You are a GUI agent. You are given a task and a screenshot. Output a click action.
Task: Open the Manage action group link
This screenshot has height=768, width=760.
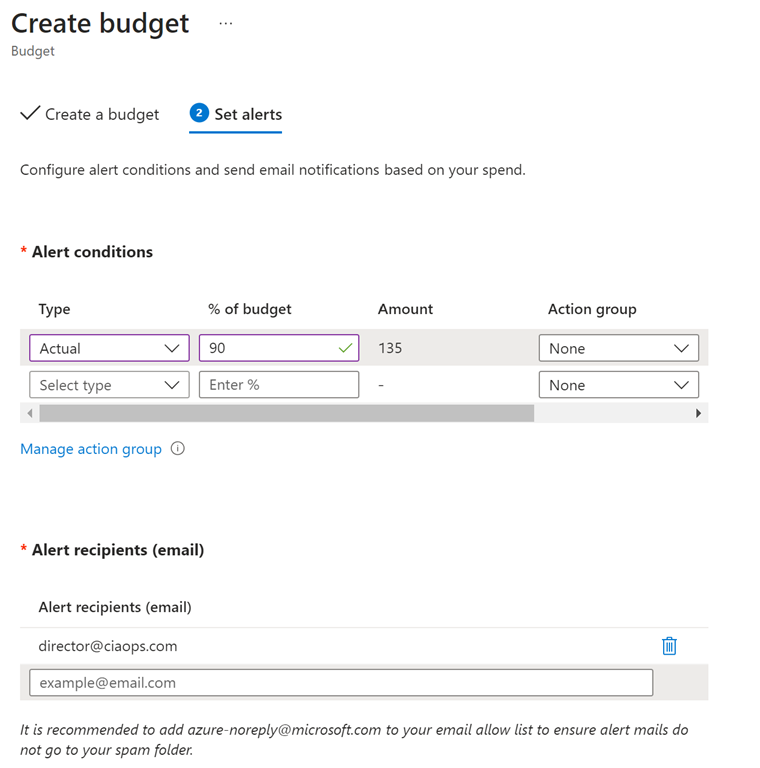pyautogui.click(x=91, y=449)
